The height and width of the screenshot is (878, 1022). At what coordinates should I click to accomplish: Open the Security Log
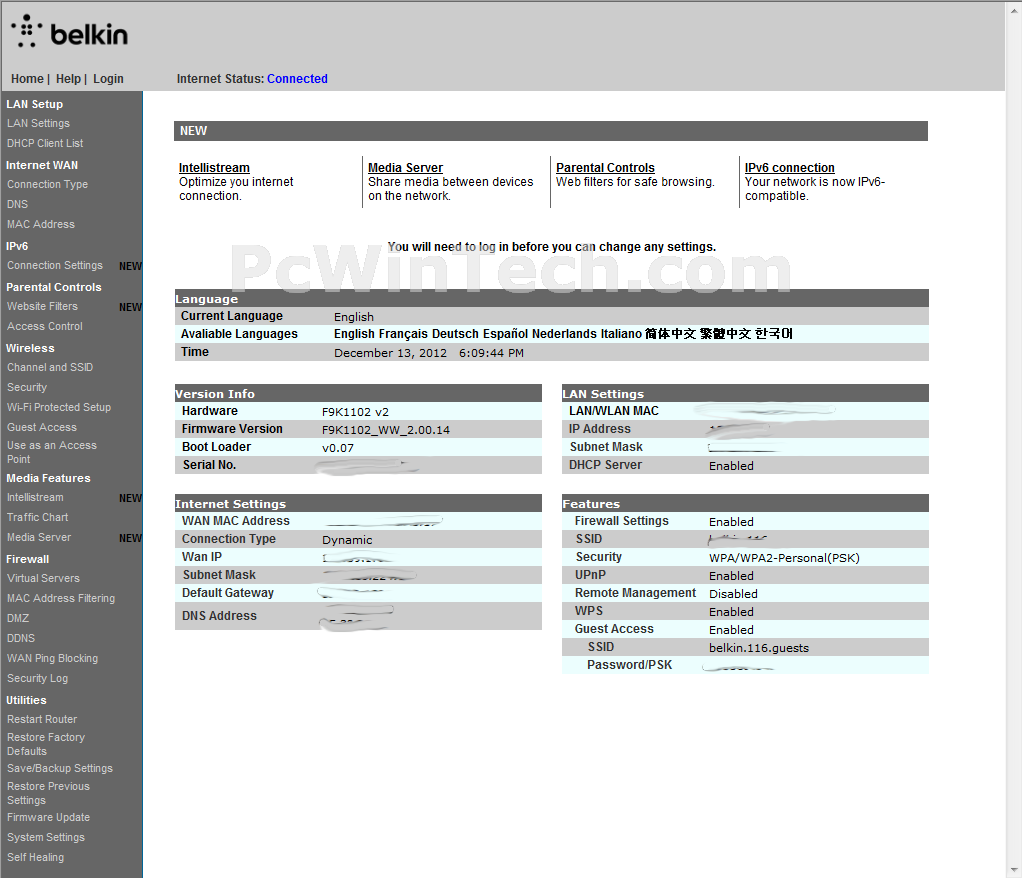37,679
